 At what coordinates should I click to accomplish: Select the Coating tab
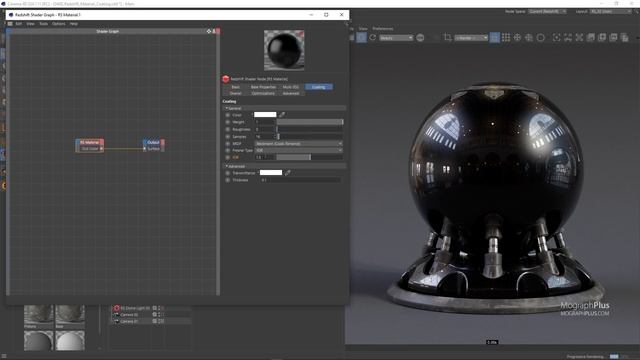click(319, 87)
